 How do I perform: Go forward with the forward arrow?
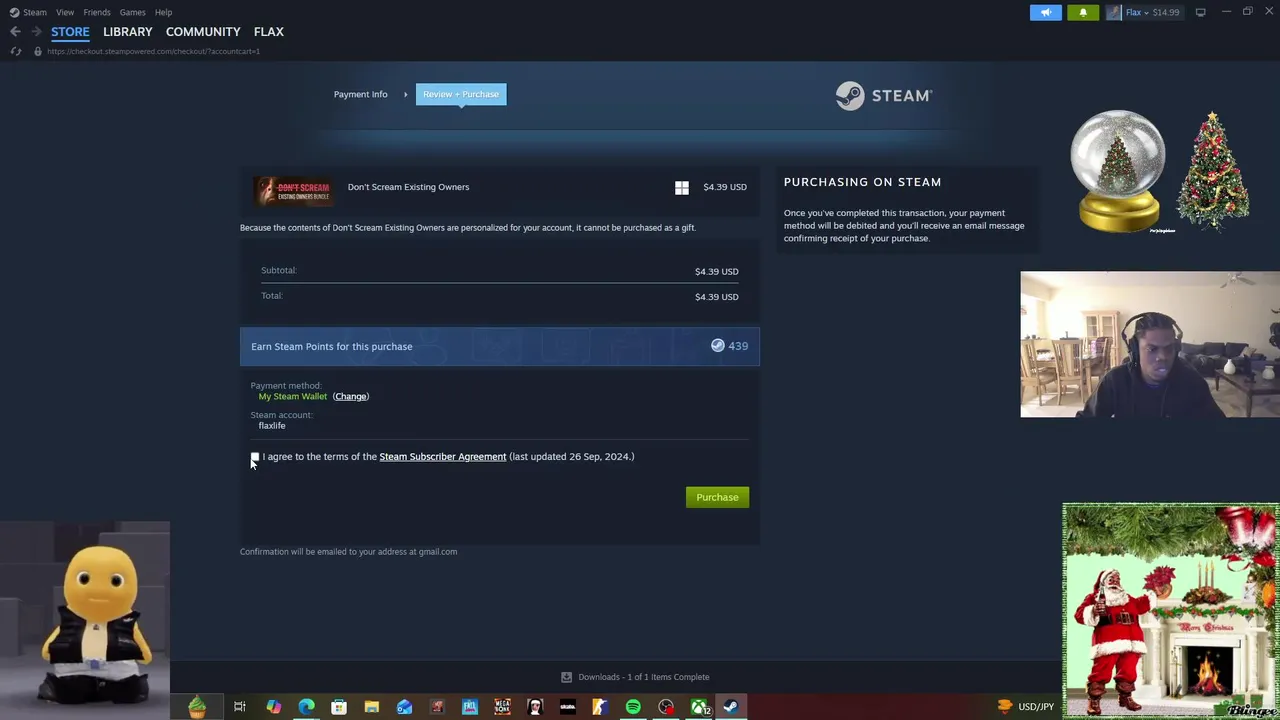point(36,32)
